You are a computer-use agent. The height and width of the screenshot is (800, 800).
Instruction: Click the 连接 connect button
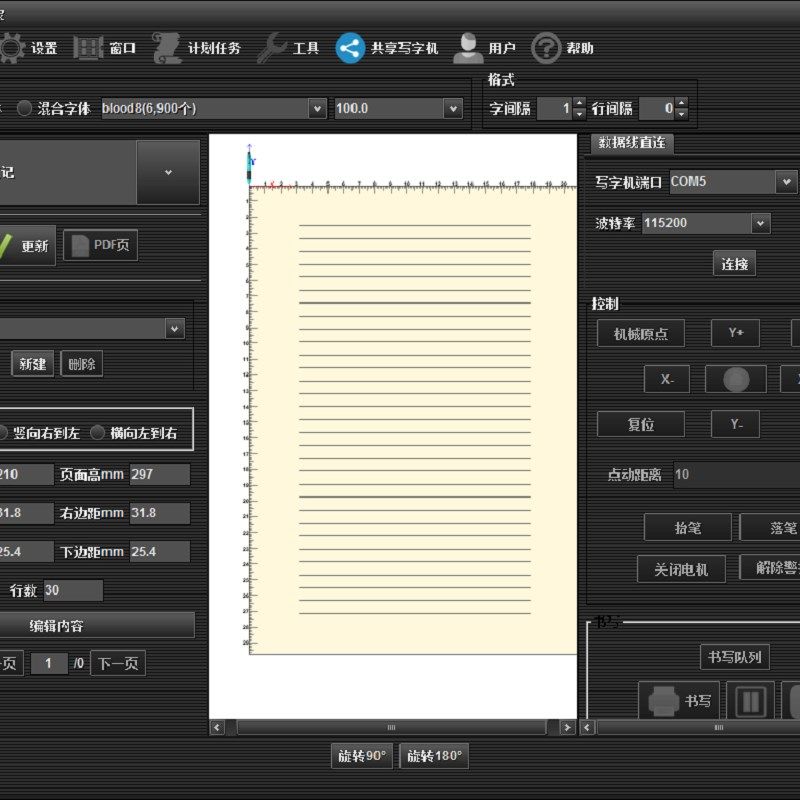point(734,264)
